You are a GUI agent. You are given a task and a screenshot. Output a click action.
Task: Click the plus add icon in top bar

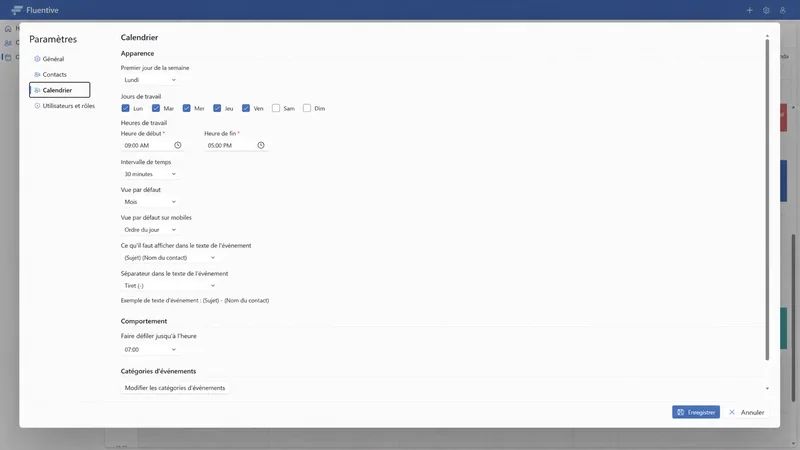749,10
